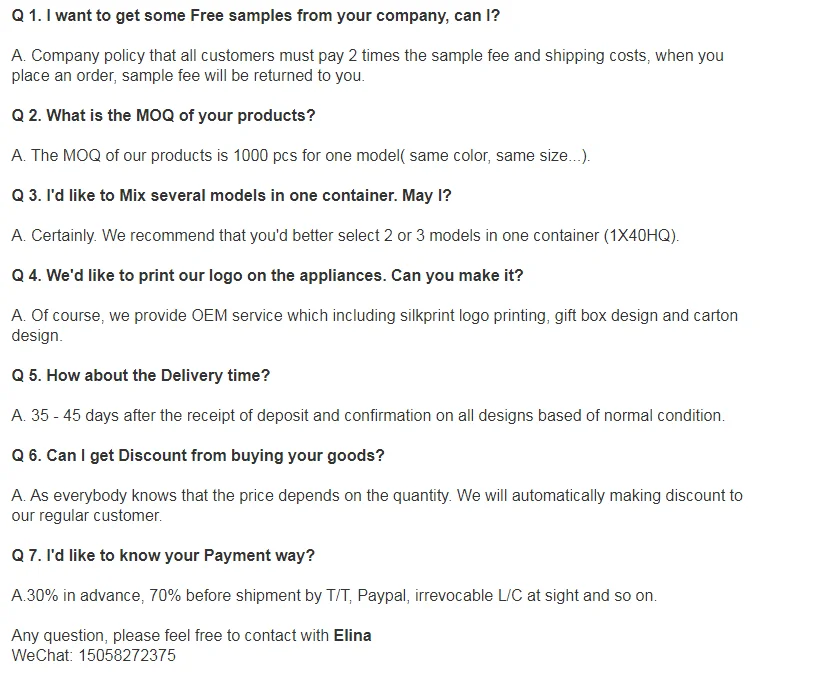Click the OEM service answer paragraph
Image resolution: width=821 pixels, height=682 pixels.
point(374,325)
